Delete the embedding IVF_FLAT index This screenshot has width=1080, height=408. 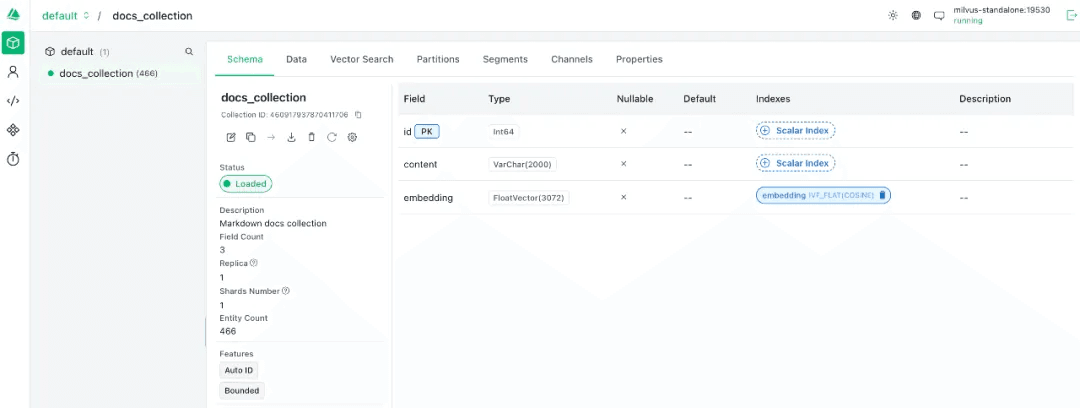coord(882,196)
